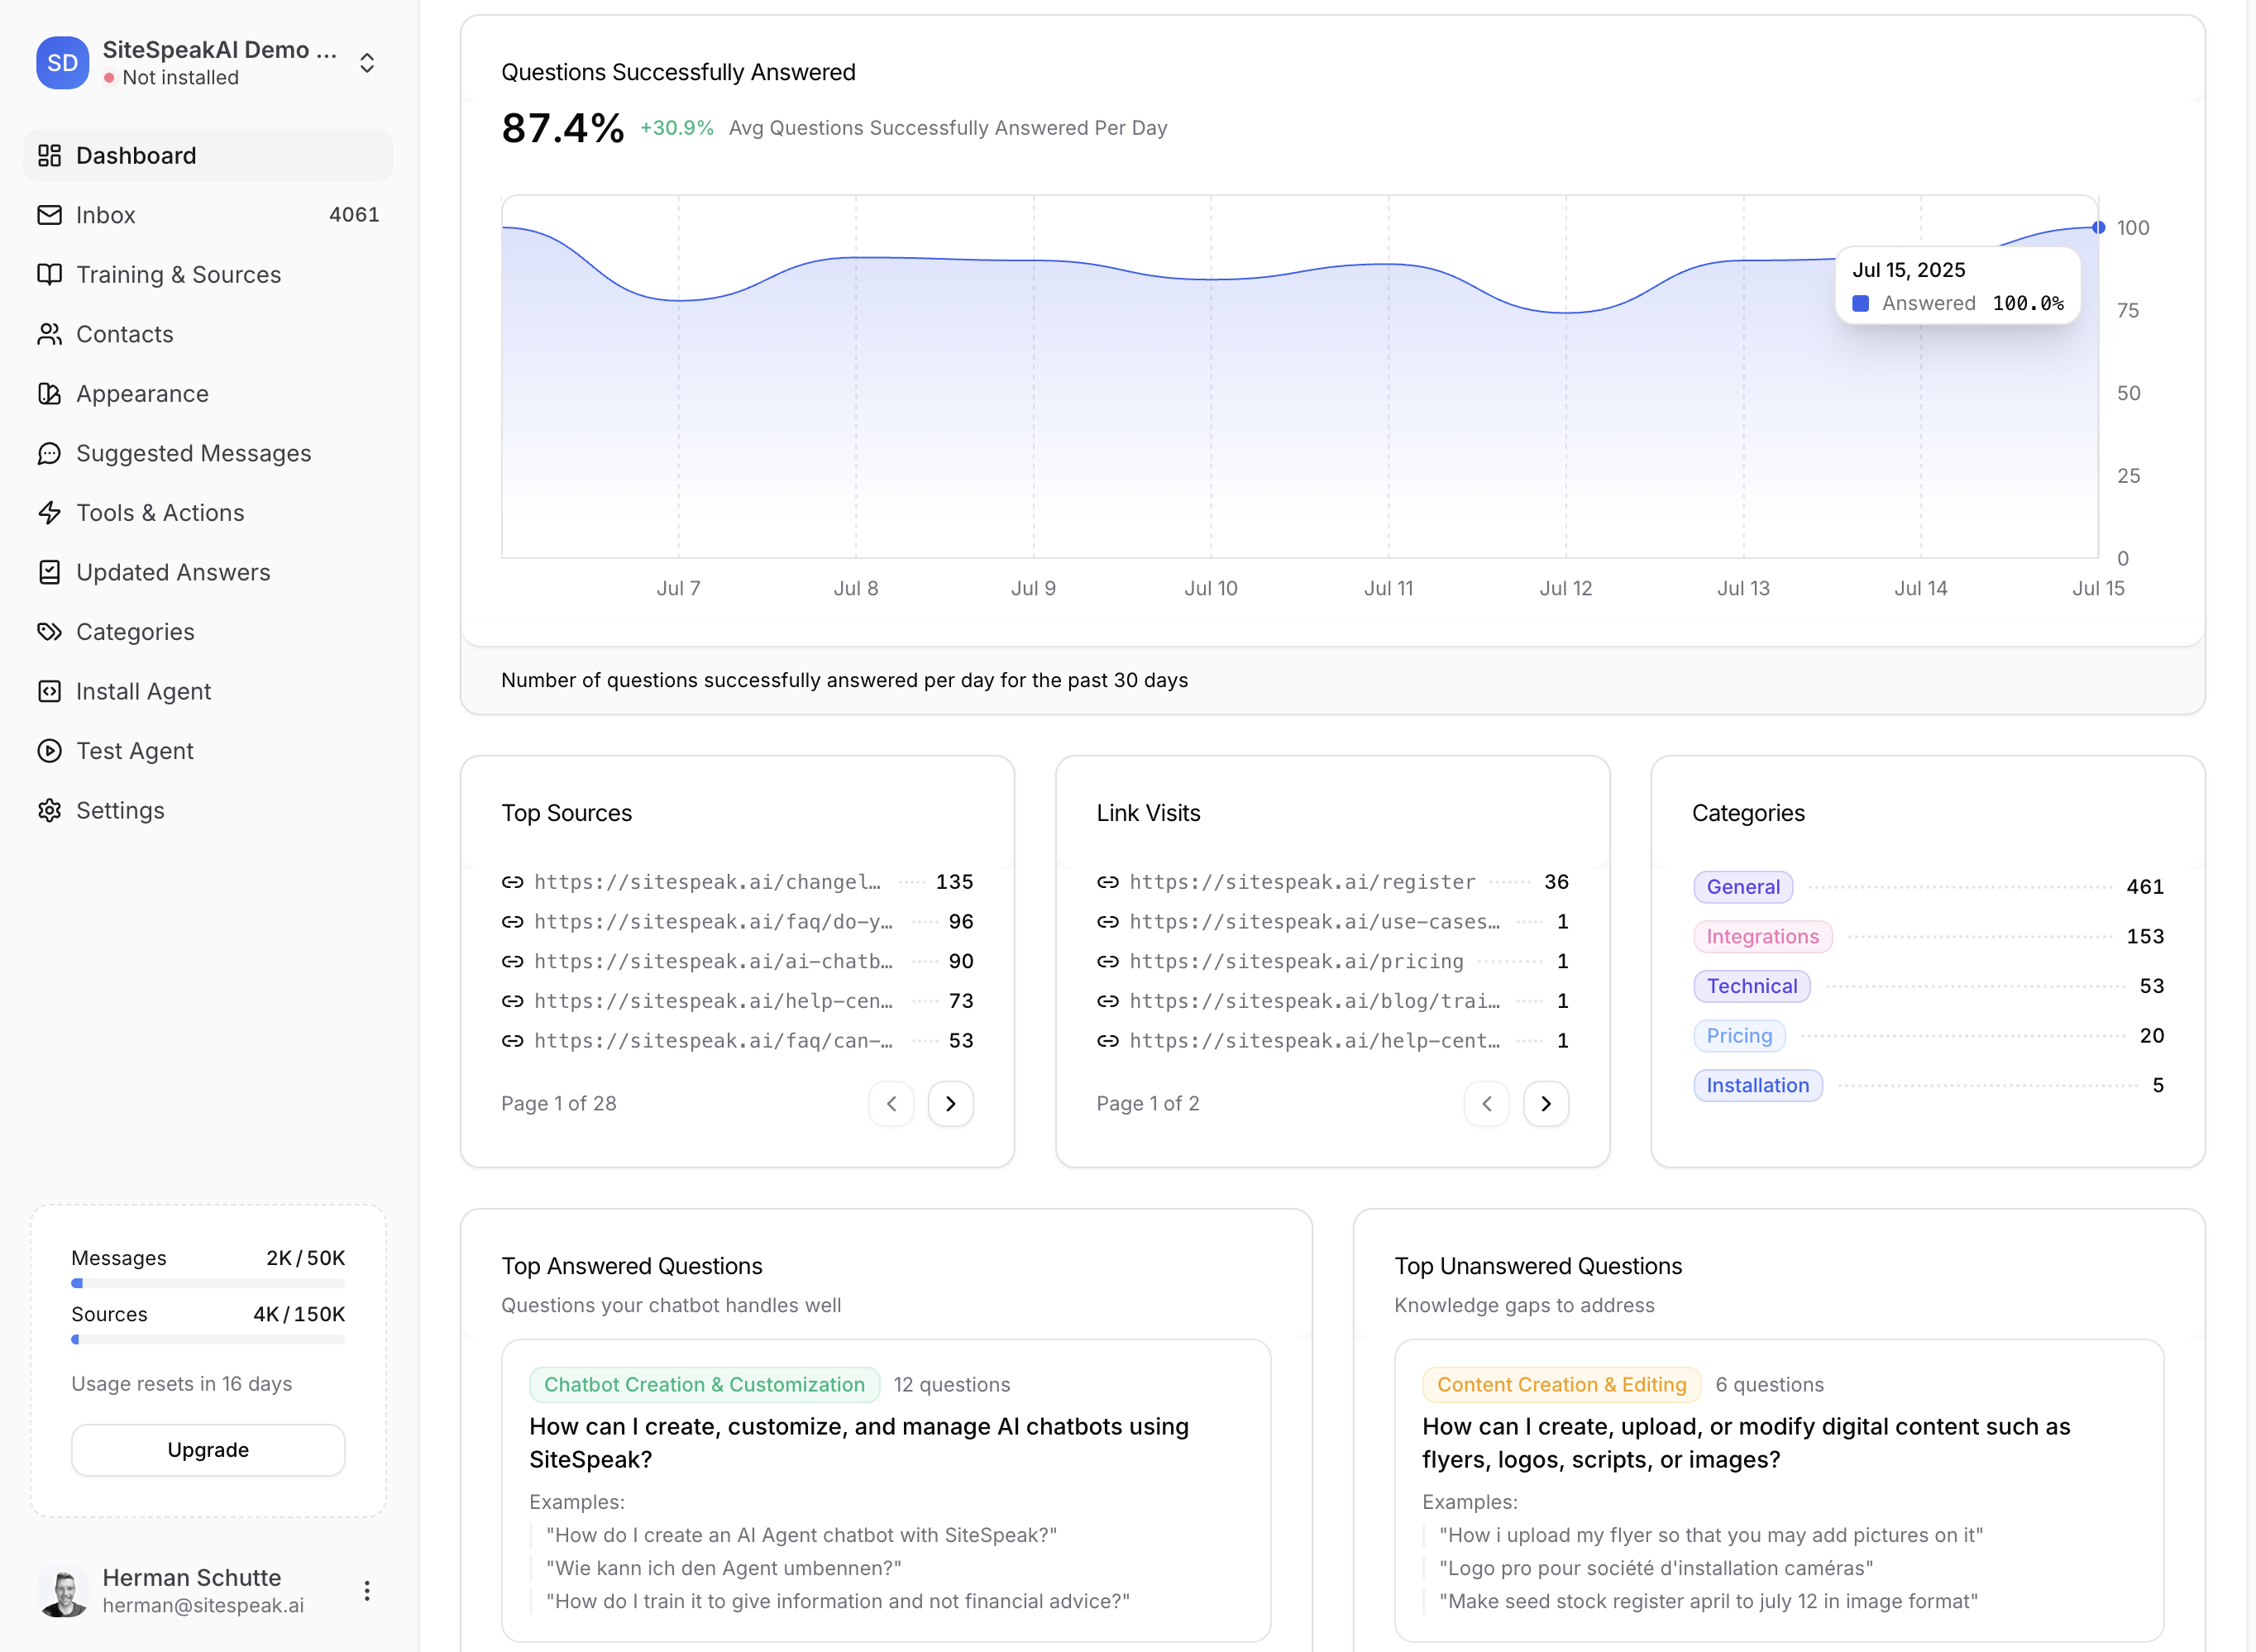
Task: Click the Integrations category tag
Action: 1762,937
